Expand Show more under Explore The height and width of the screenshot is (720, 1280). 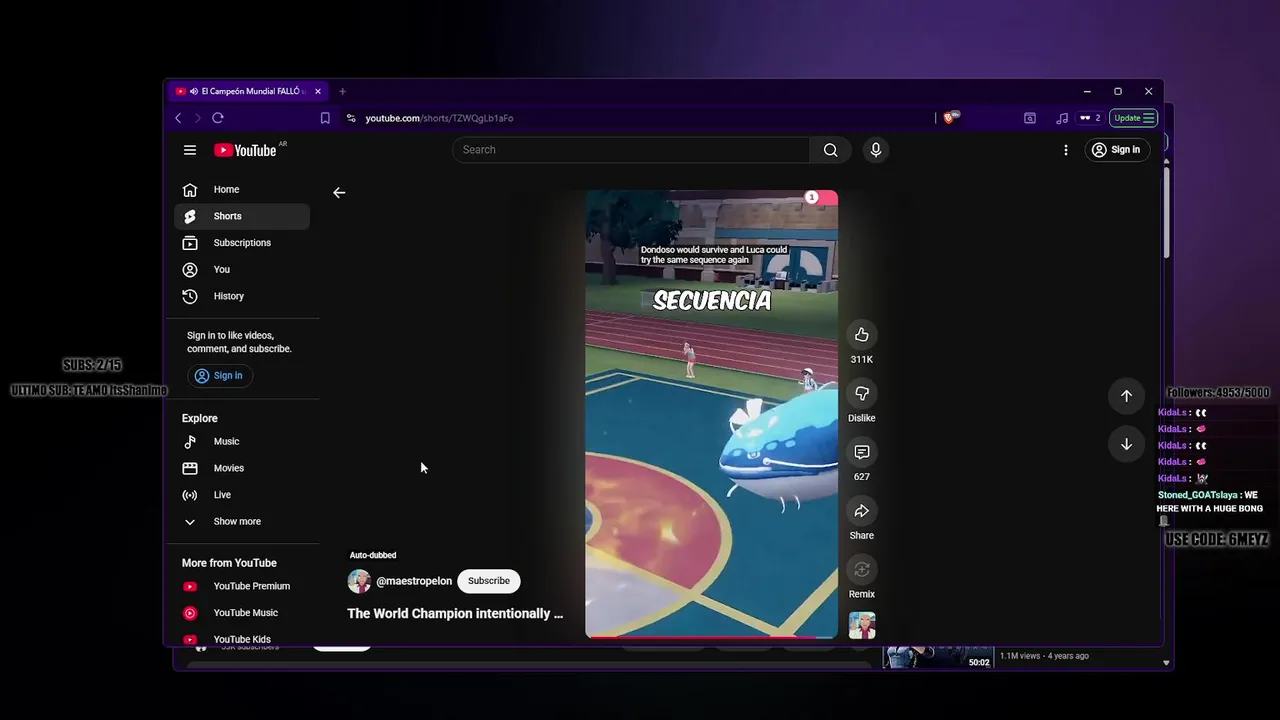242,521
